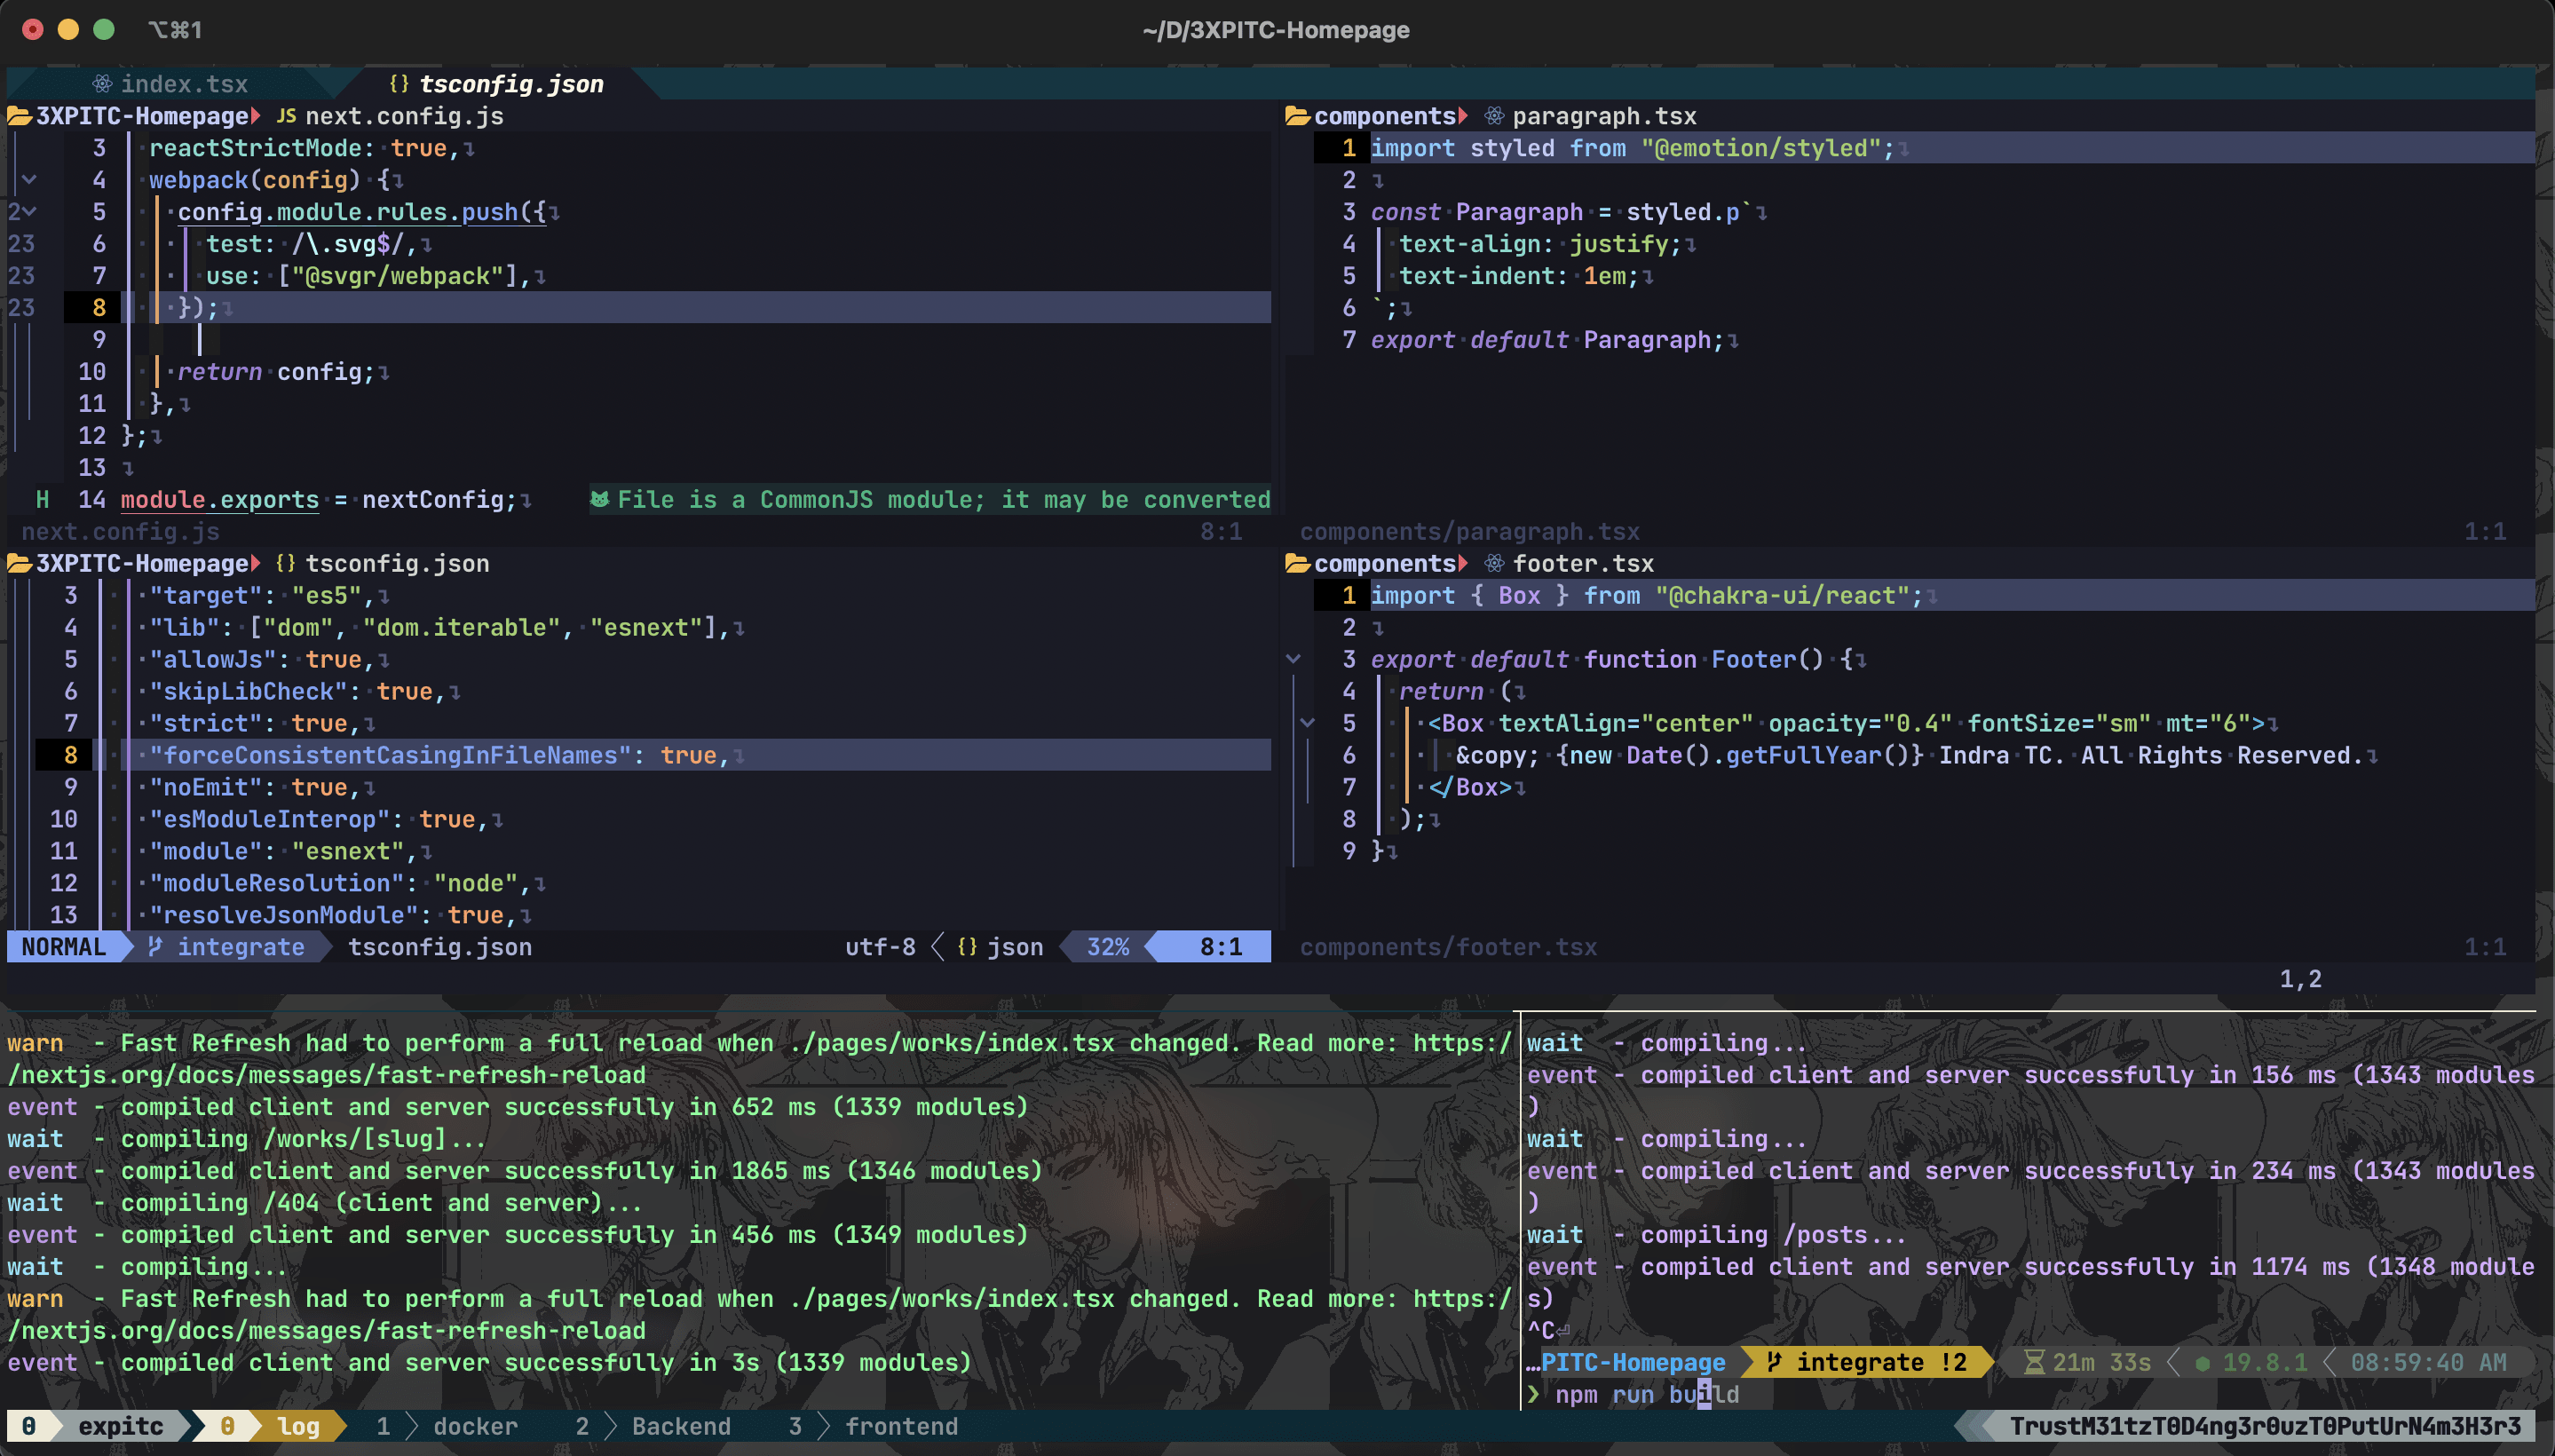
Task: Click the 'Indra TC. All Rights Reserved.' text
Action: coord(2150,755)
